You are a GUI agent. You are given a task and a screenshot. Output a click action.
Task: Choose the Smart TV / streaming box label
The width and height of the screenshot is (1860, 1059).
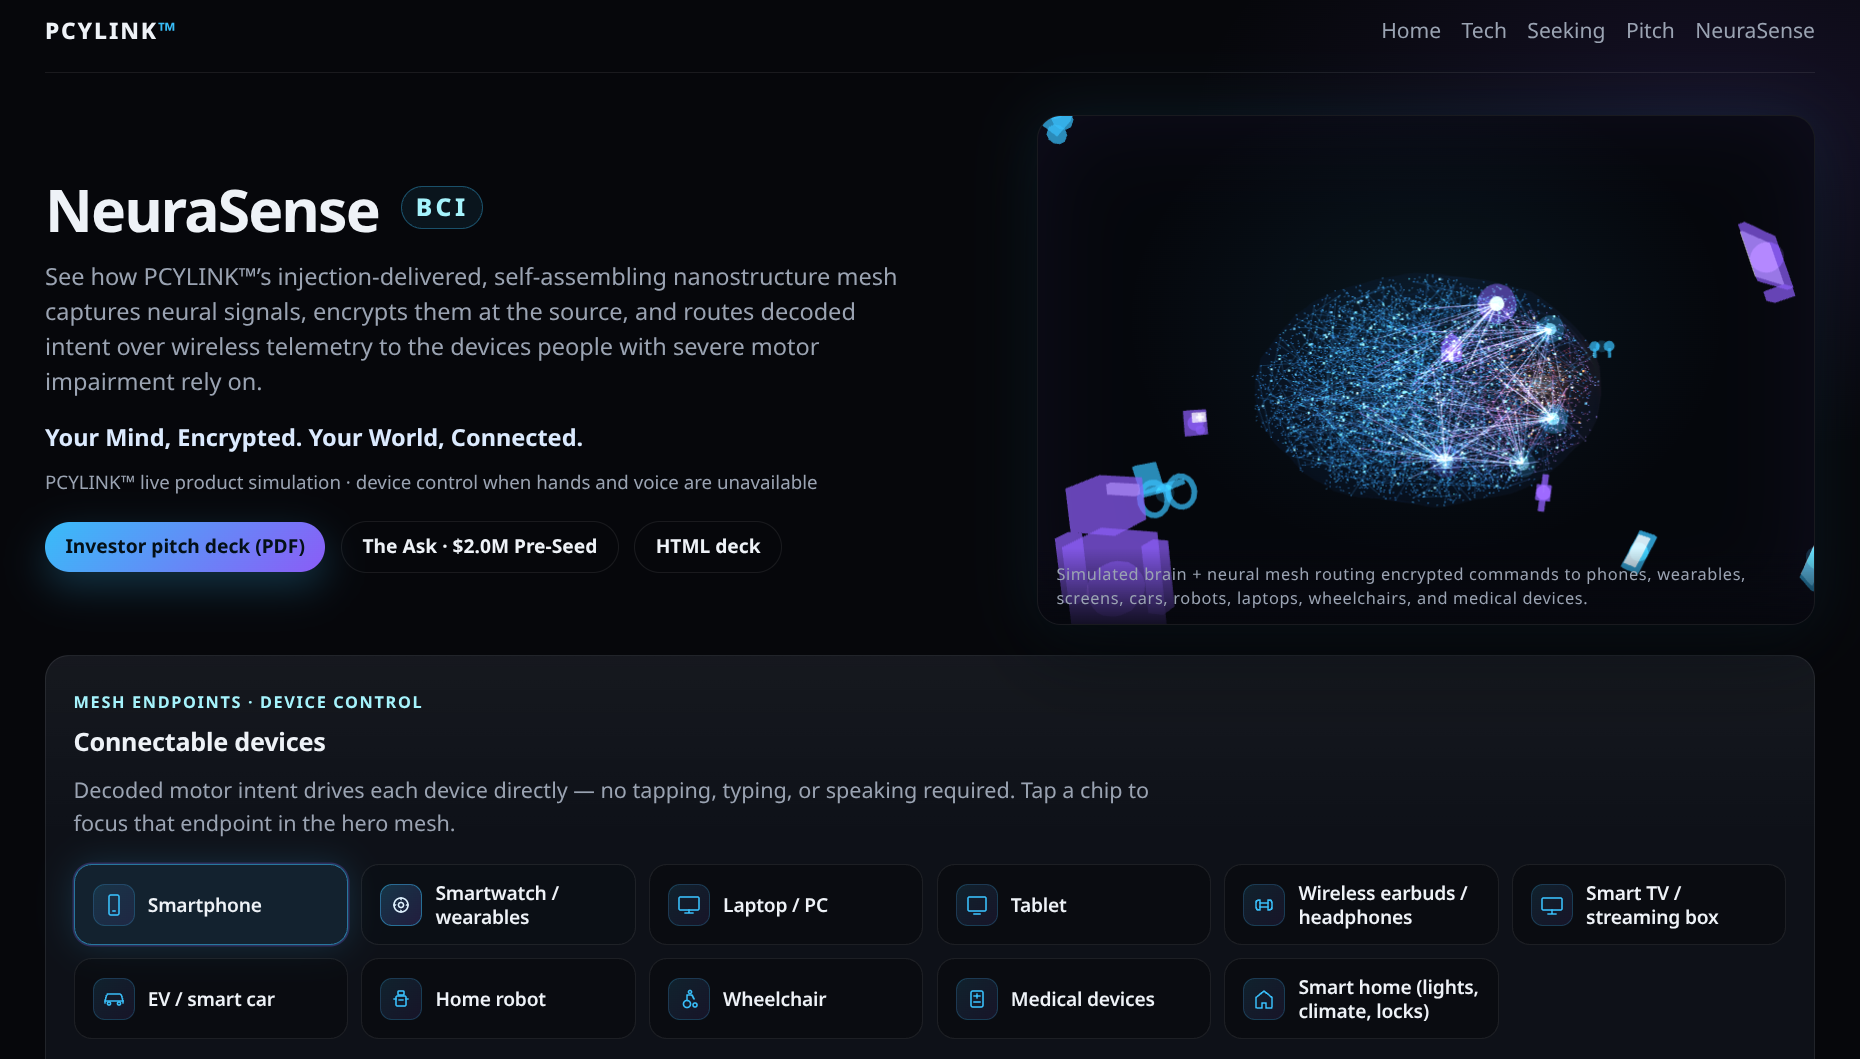point(1652,905)
